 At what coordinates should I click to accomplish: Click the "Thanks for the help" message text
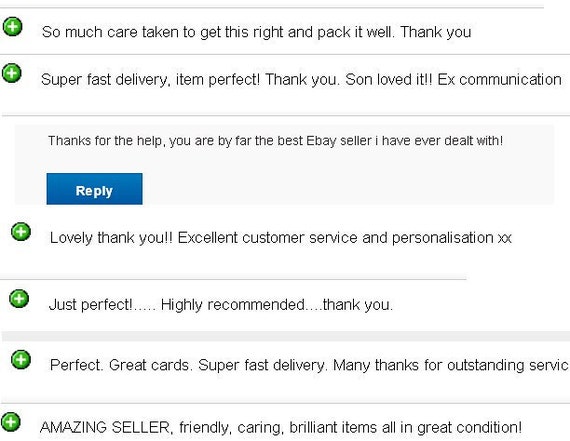276,141
